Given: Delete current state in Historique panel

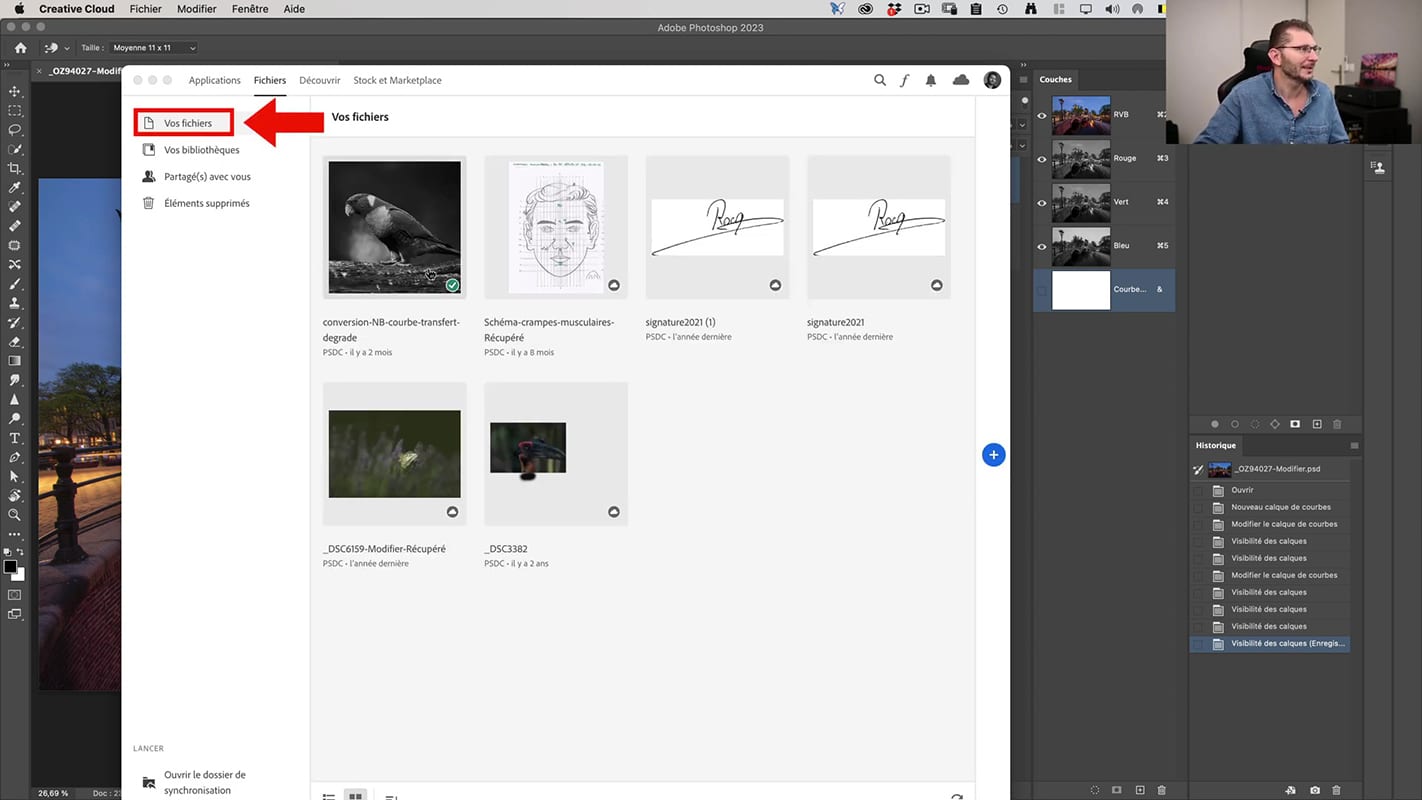Looking at the screenshot, I should click(1337, 790).
